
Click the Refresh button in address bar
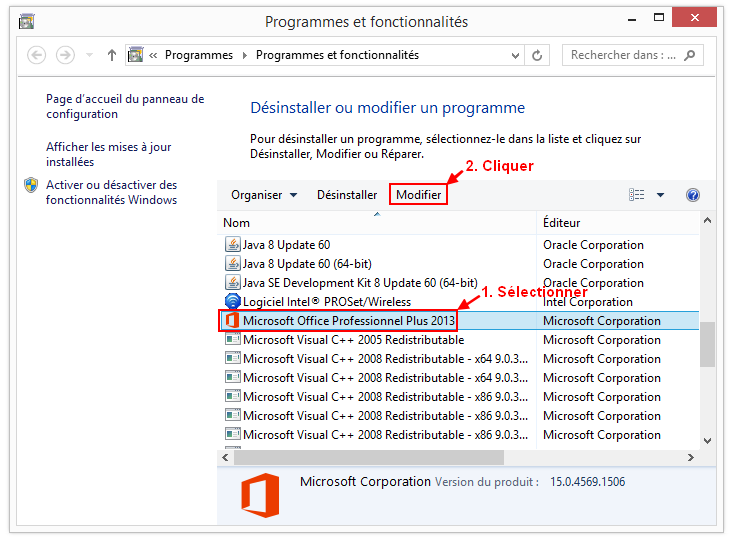point(538,56)
